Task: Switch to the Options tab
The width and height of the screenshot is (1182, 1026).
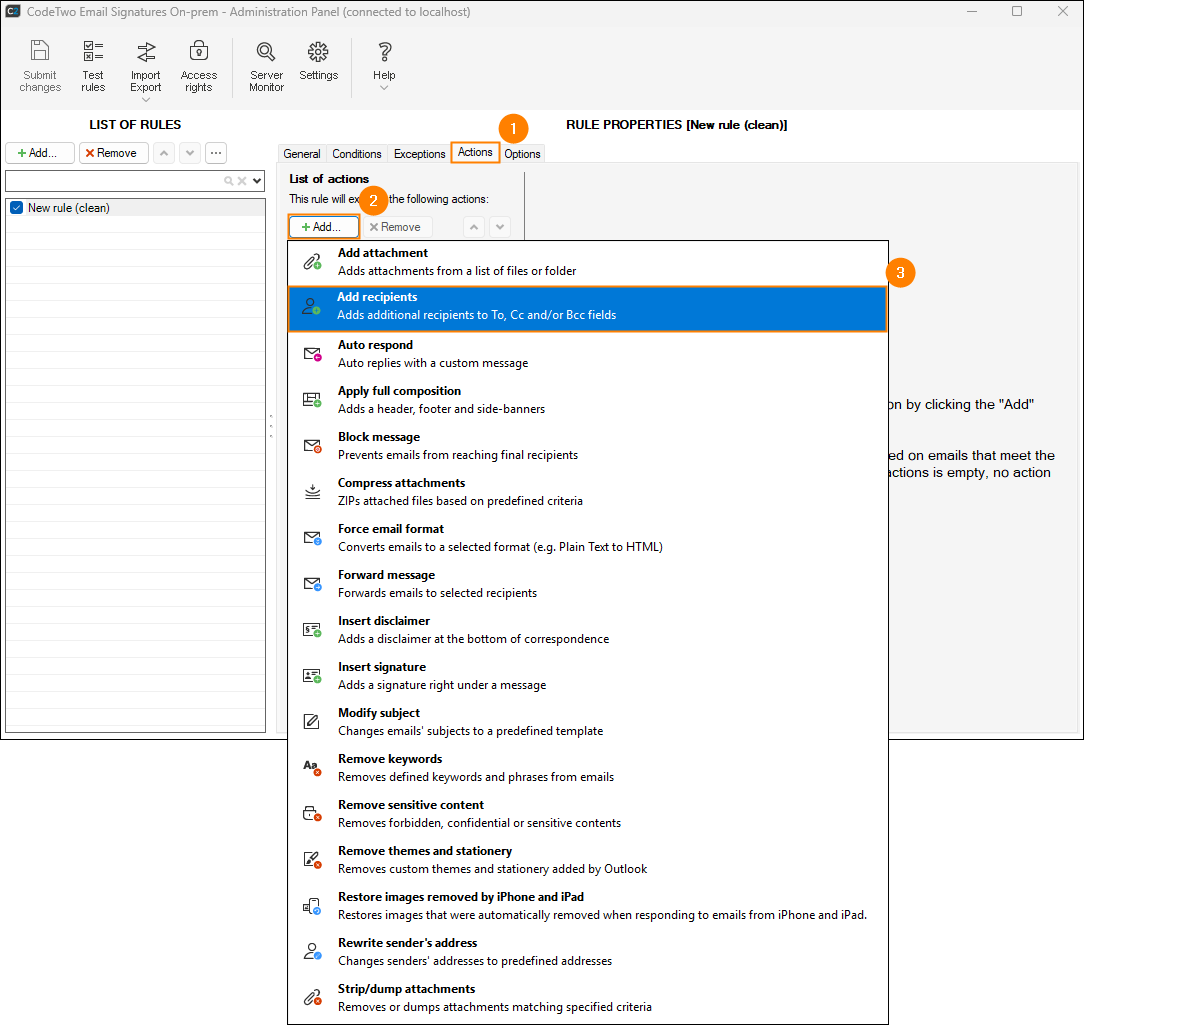Action: click(522, 154)
